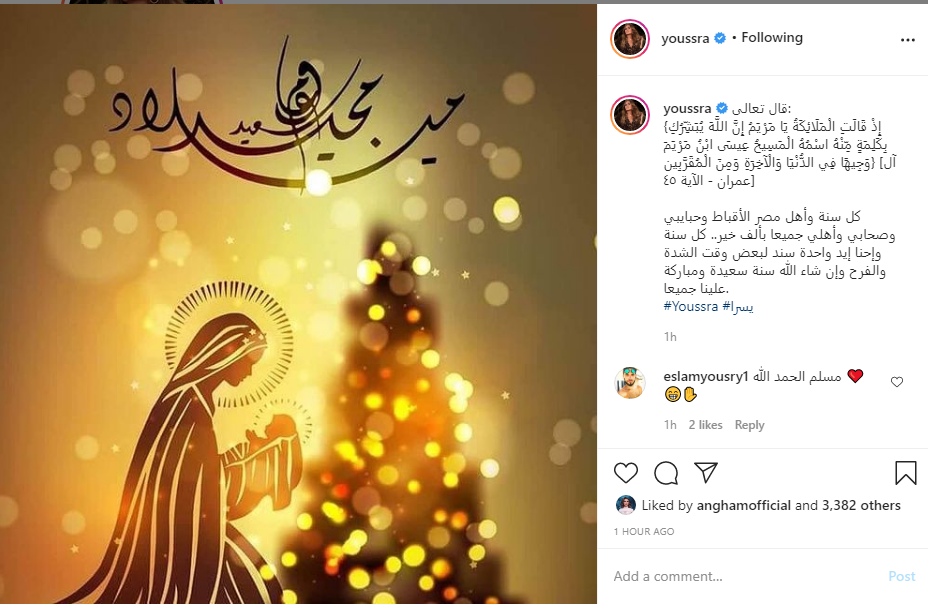Open the #Youssra hashtag link
Screen dimensions: 928x604
coord(691,306)
